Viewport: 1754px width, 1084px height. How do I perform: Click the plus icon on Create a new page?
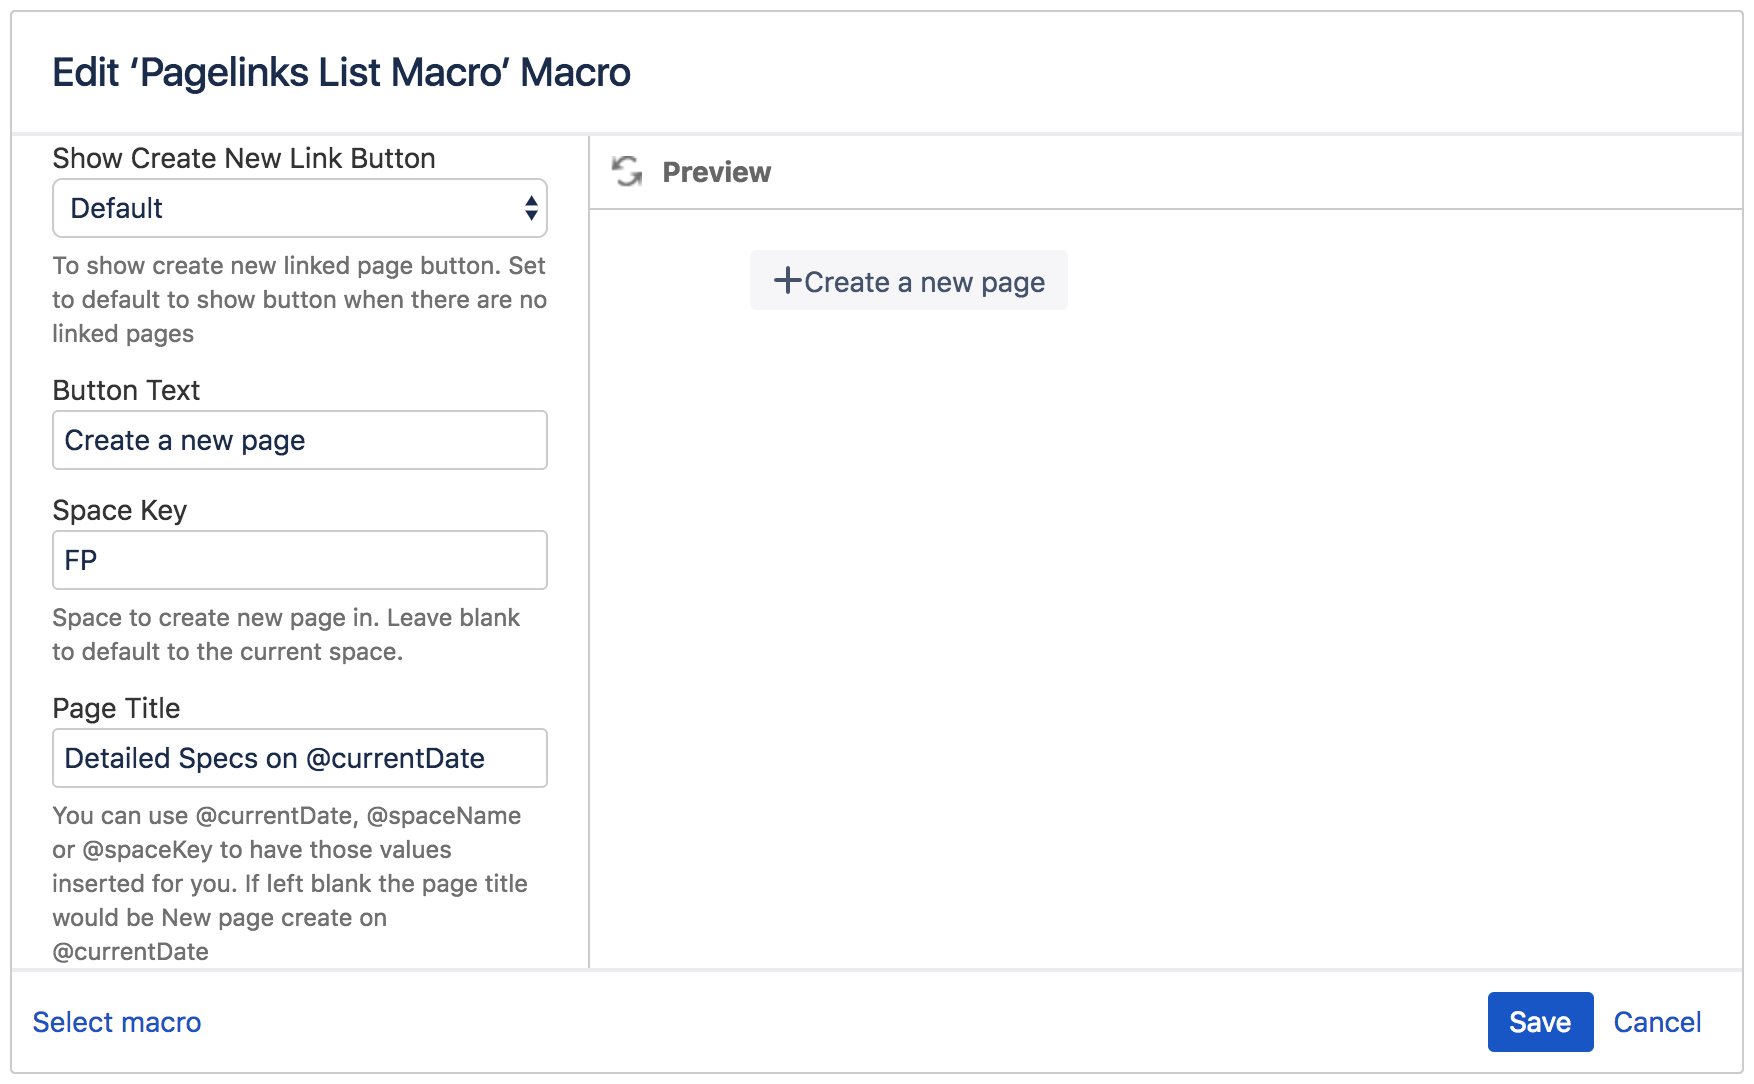tap(788, 281)
